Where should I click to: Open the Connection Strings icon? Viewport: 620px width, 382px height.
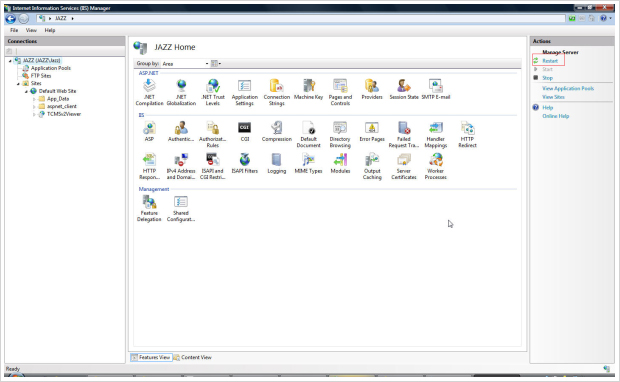click(x=276, y=92)
